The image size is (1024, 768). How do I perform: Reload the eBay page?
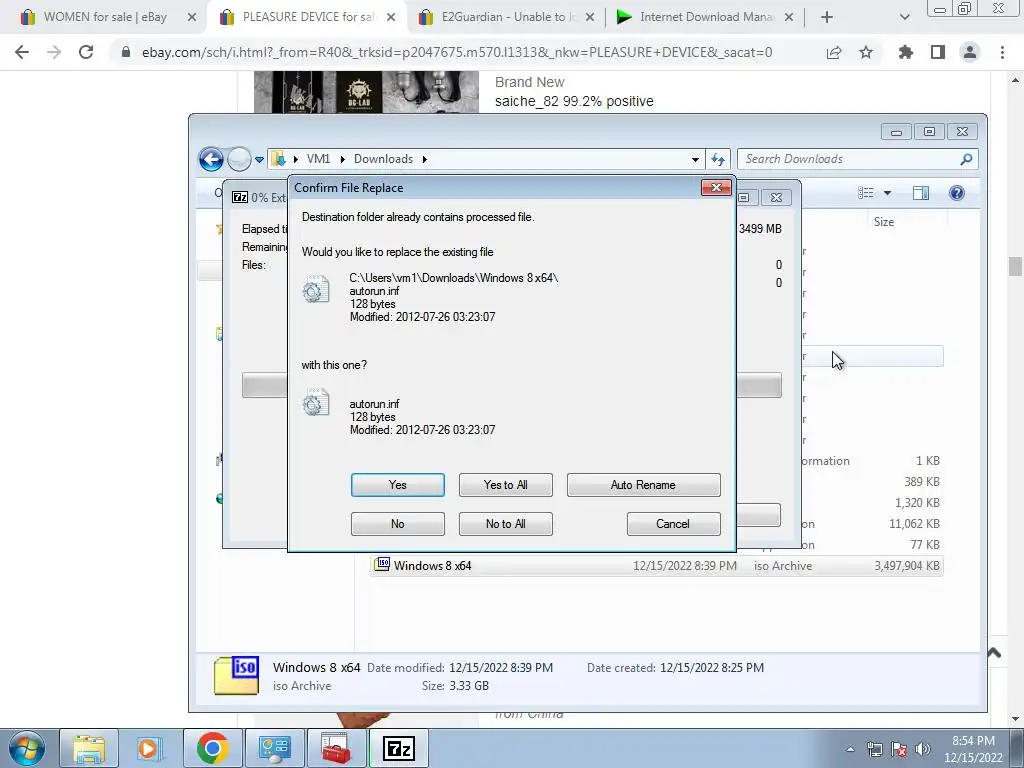(86, 52)
